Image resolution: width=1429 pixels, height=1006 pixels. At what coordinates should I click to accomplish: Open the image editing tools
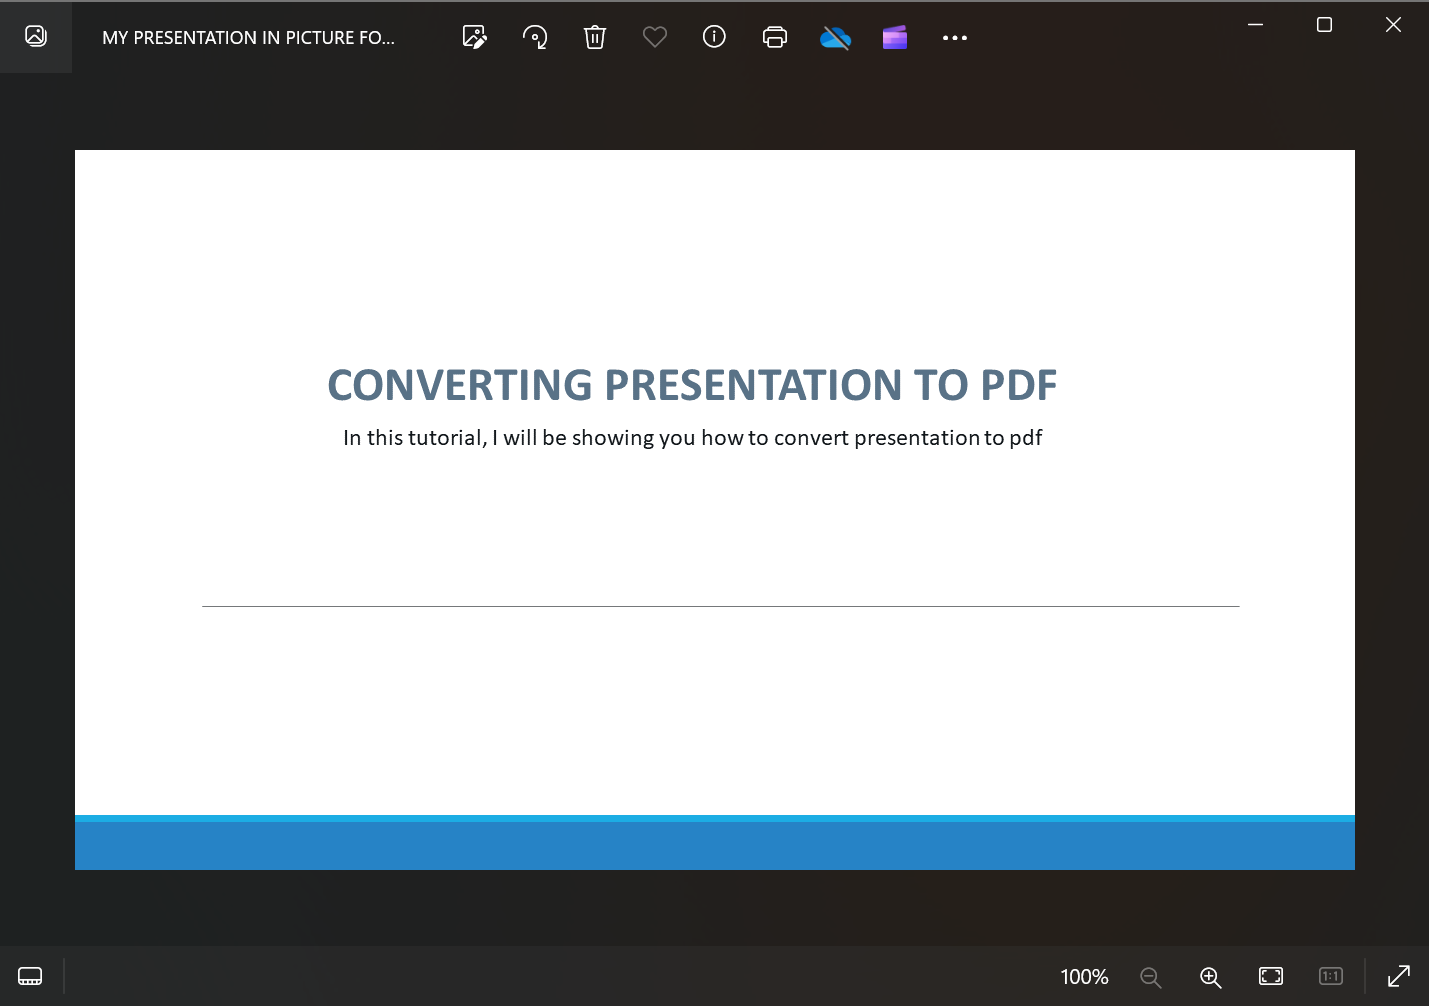tap(474, 37)
